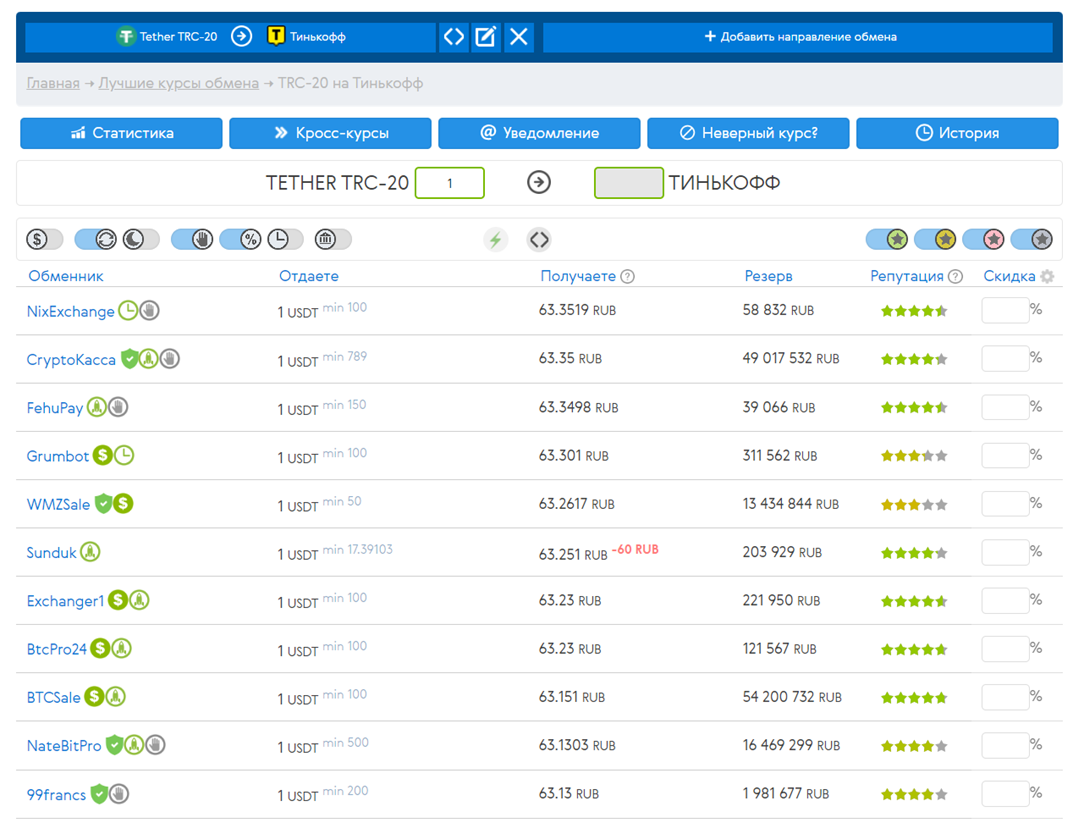Click the dollar badge beside Grumbot
The width and height of the screenshot is (1084, 823).
[103, 456]
